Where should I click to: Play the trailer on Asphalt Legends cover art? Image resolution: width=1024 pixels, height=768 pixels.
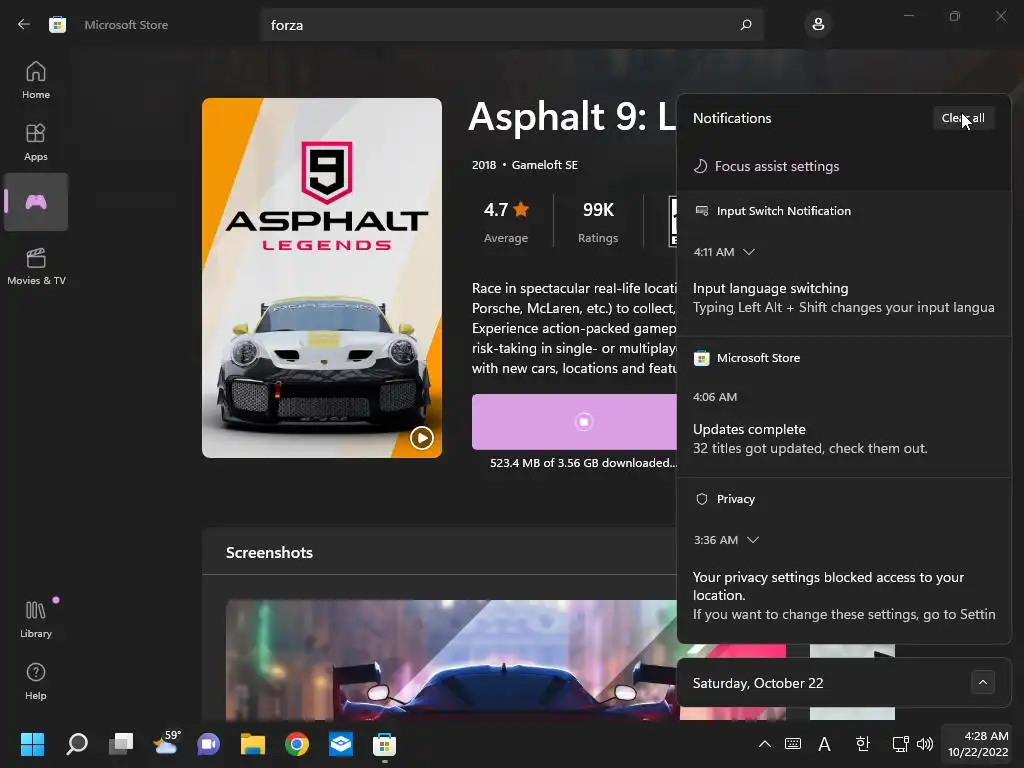[421, 438]
